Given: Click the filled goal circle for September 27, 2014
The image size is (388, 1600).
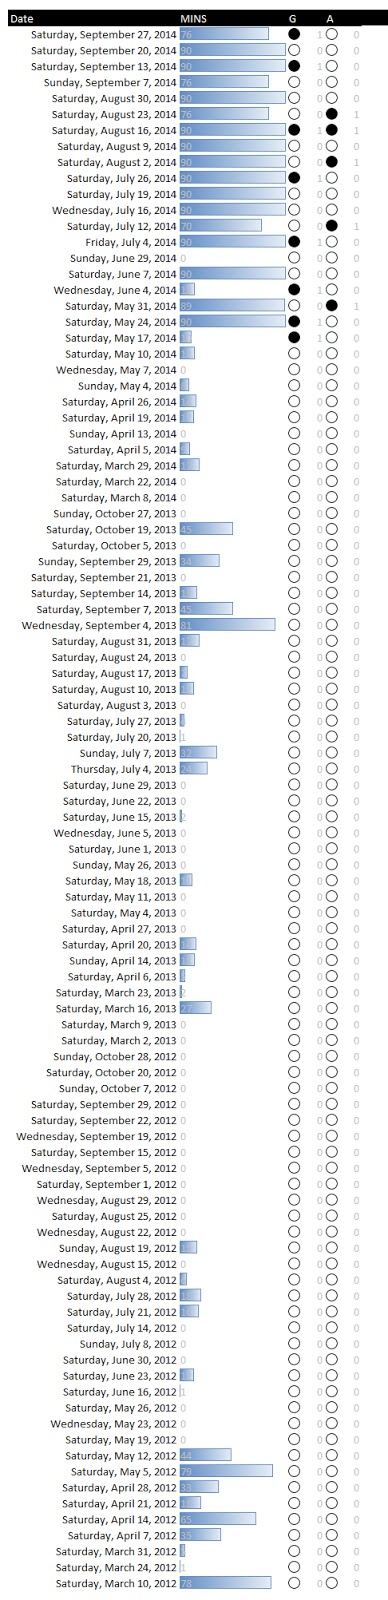Looking at the screenshot, I should pos(294,34).
